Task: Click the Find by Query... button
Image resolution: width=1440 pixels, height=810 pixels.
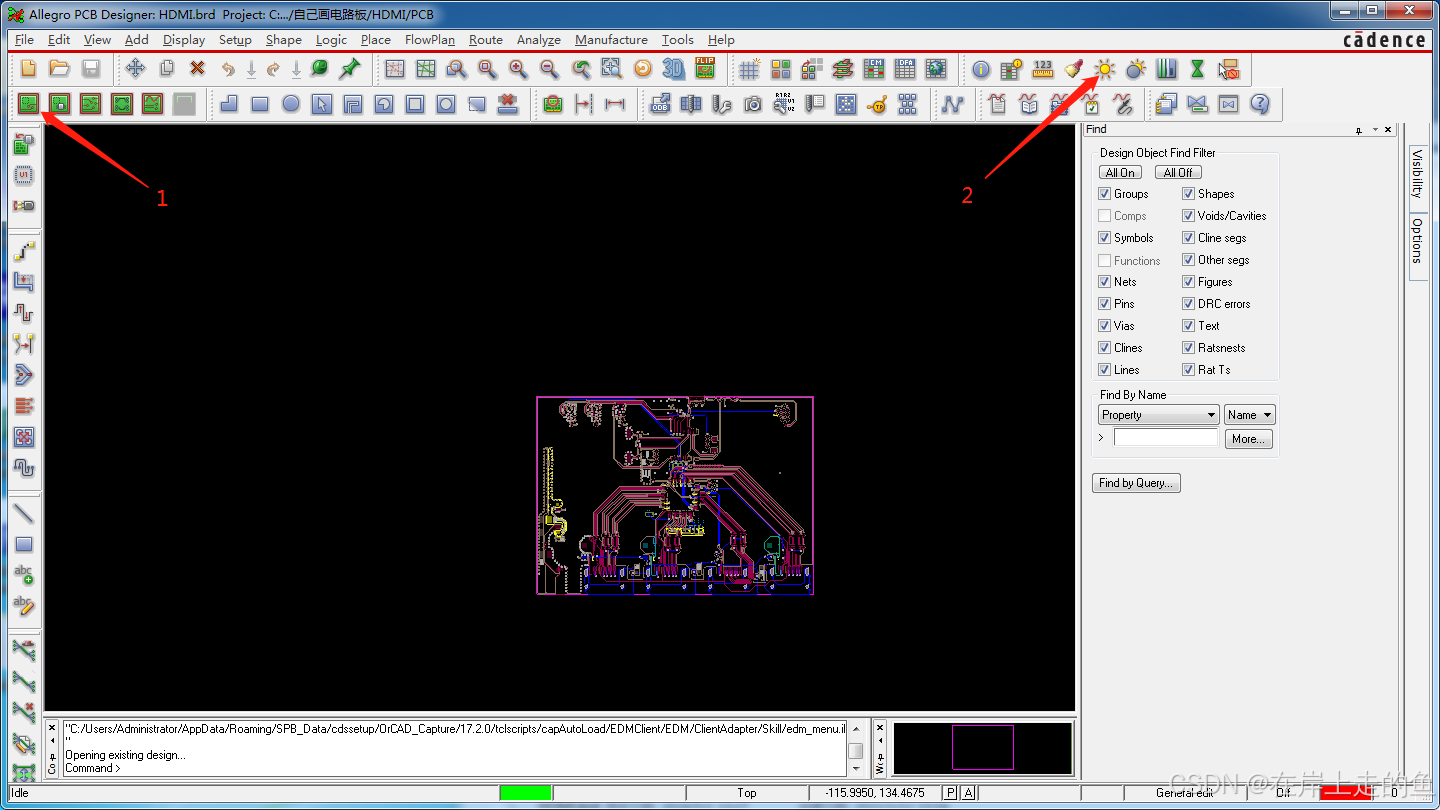Action: pyautogui.click(x=1136, y=483)
